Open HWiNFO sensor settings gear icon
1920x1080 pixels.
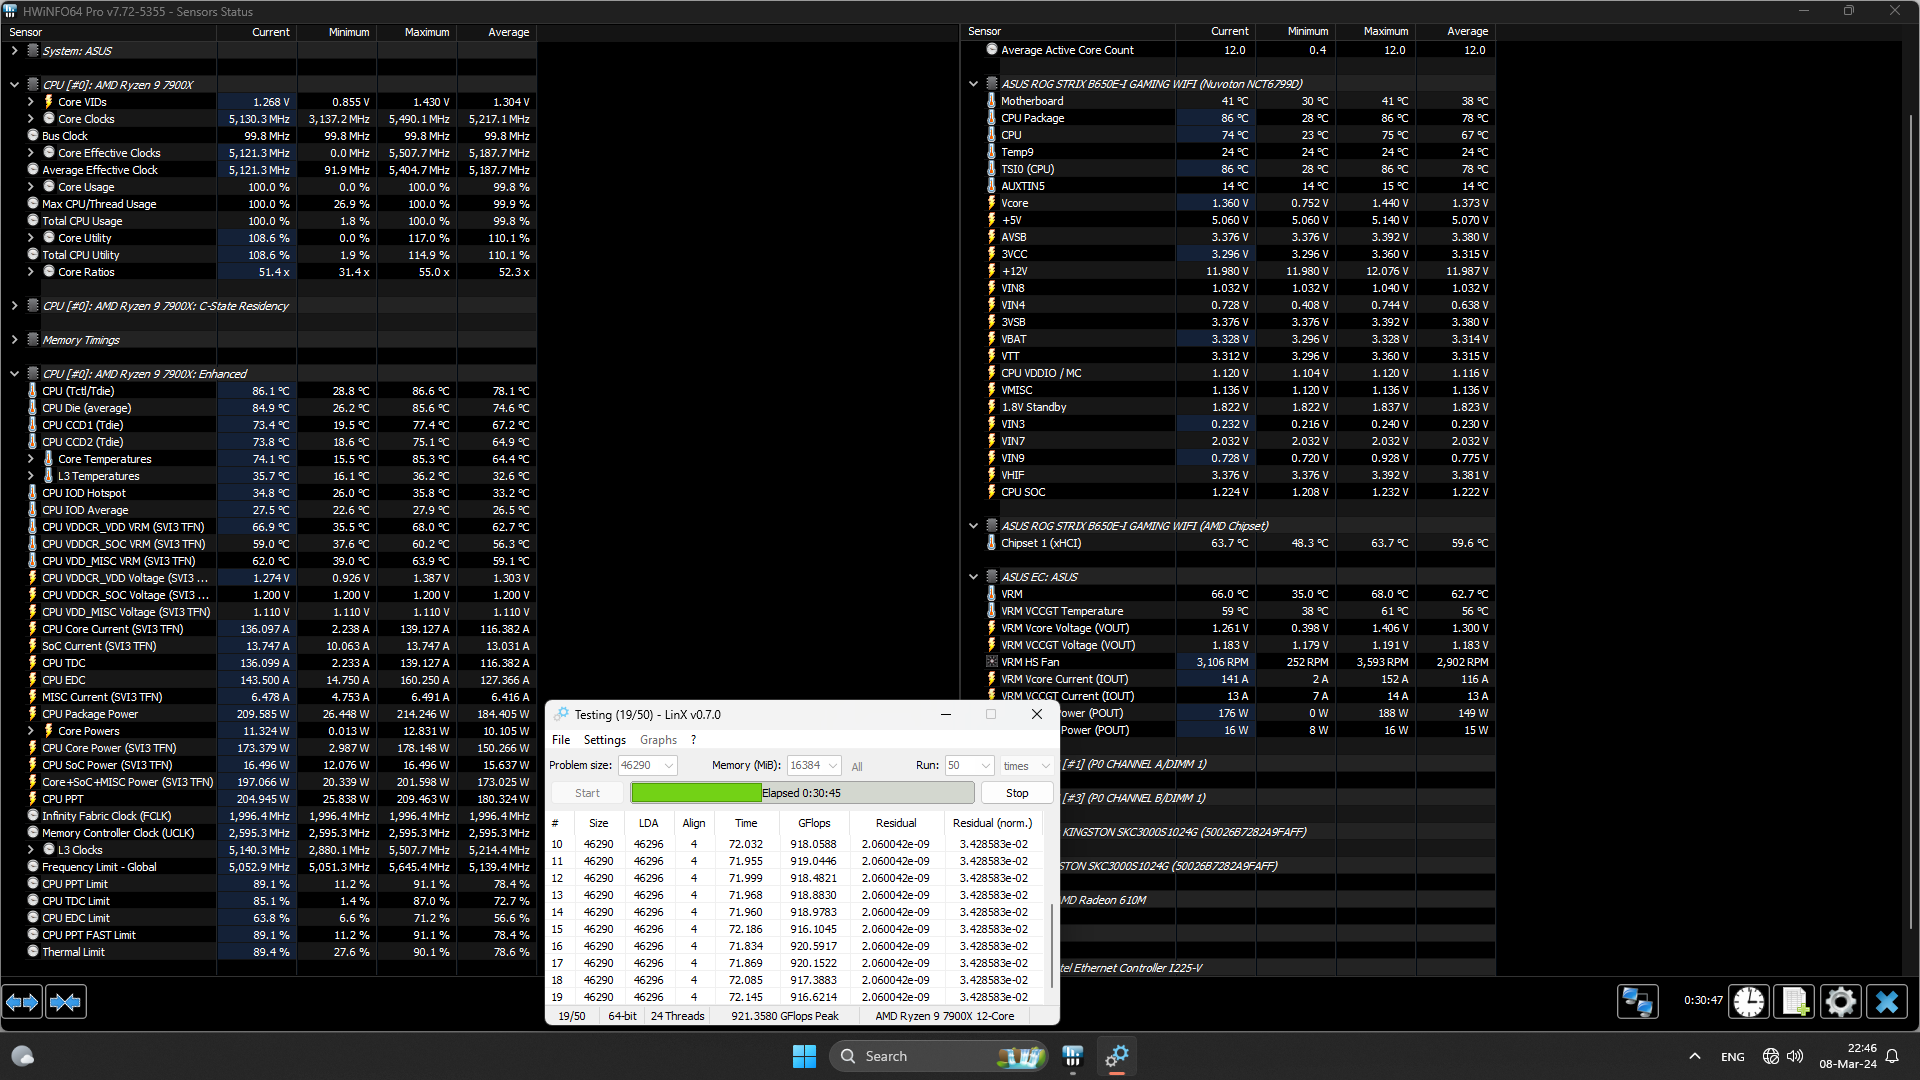coord(1840,1001)
